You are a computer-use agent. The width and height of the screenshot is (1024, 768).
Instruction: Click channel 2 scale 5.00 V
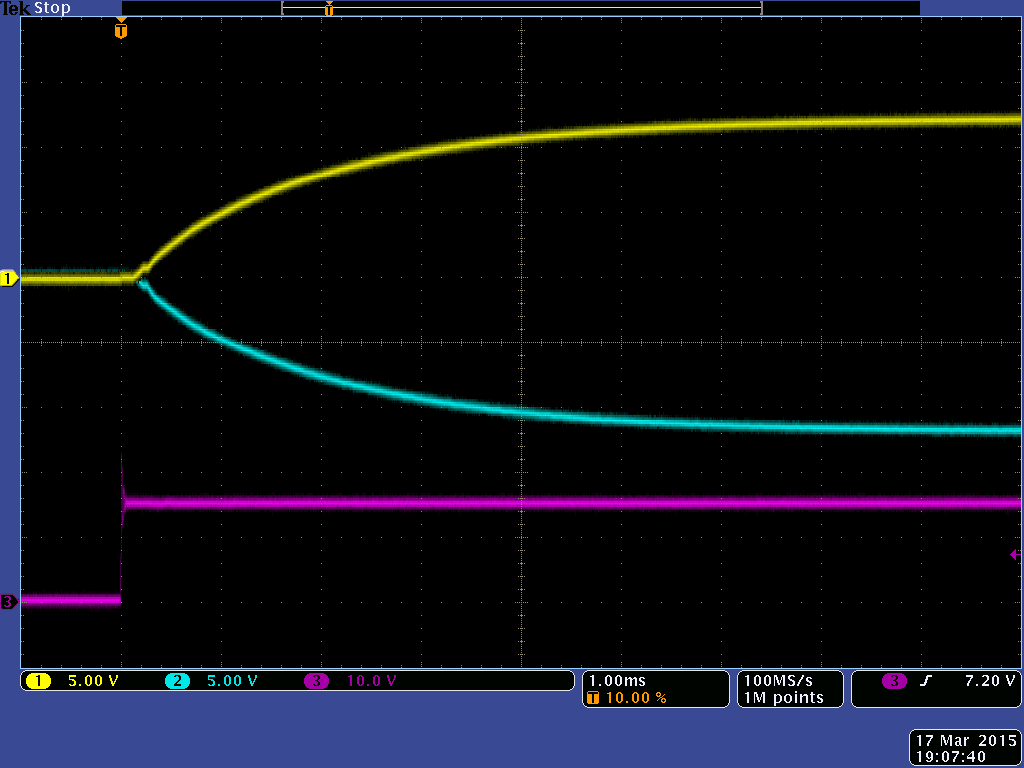(x=232, y=681)
